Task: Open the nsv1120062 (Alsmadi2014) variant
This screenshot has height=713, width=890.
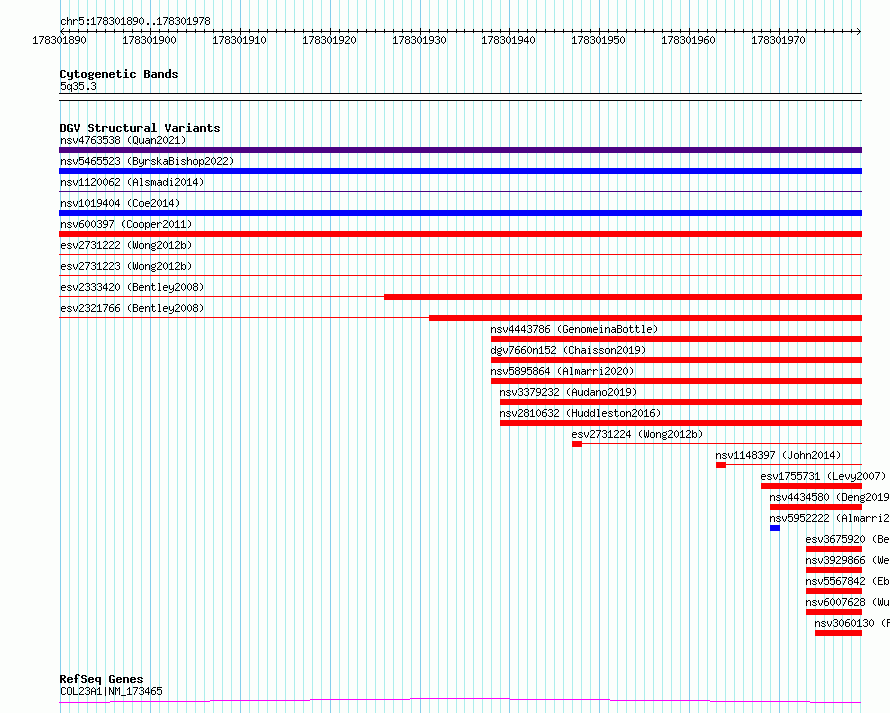Action: (x=132, y=182)
